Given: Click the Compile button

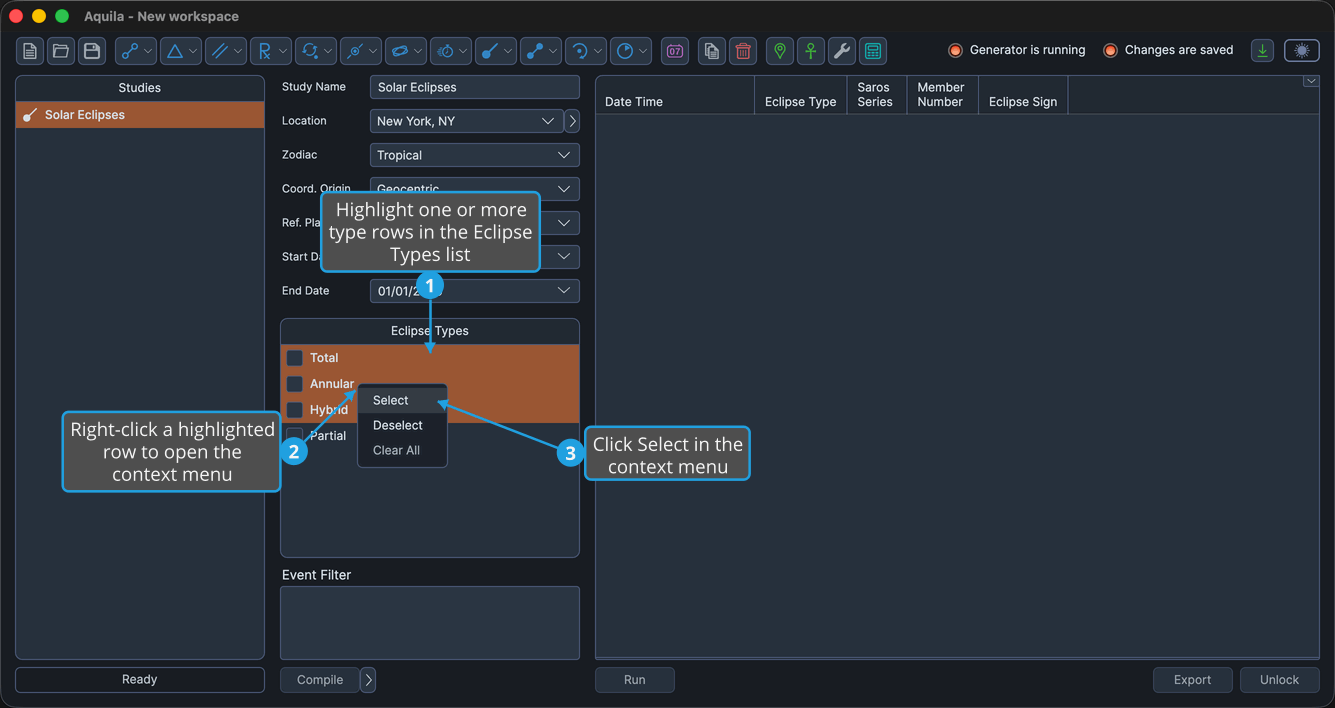Looking at the screenshot, I should 320,680.
